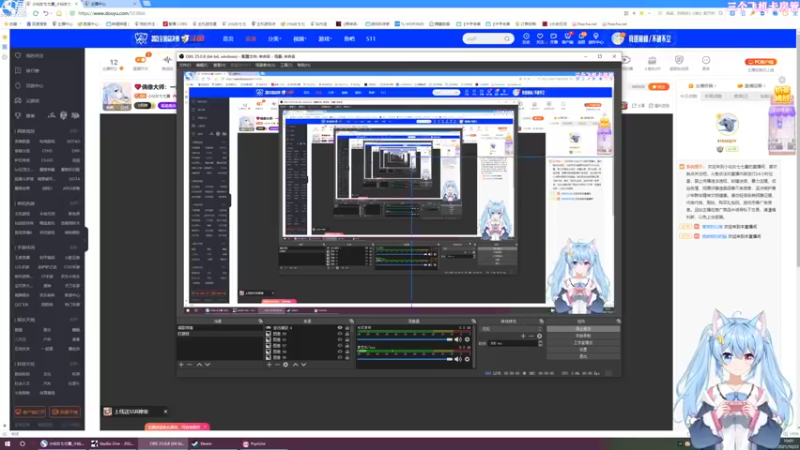This screenshot has height=450, width=800.
Task: Toggle visibility eye of the second source row
Action: (340, 334)
